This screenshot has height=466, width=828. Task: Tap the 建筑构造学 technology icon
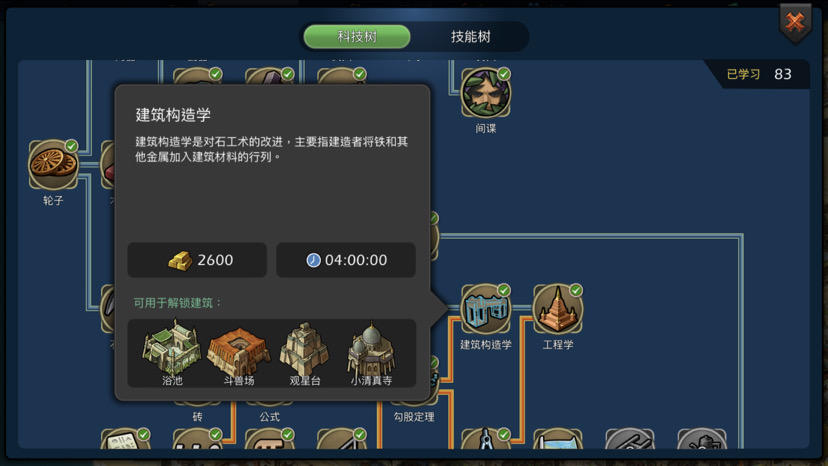pos(485,309)
